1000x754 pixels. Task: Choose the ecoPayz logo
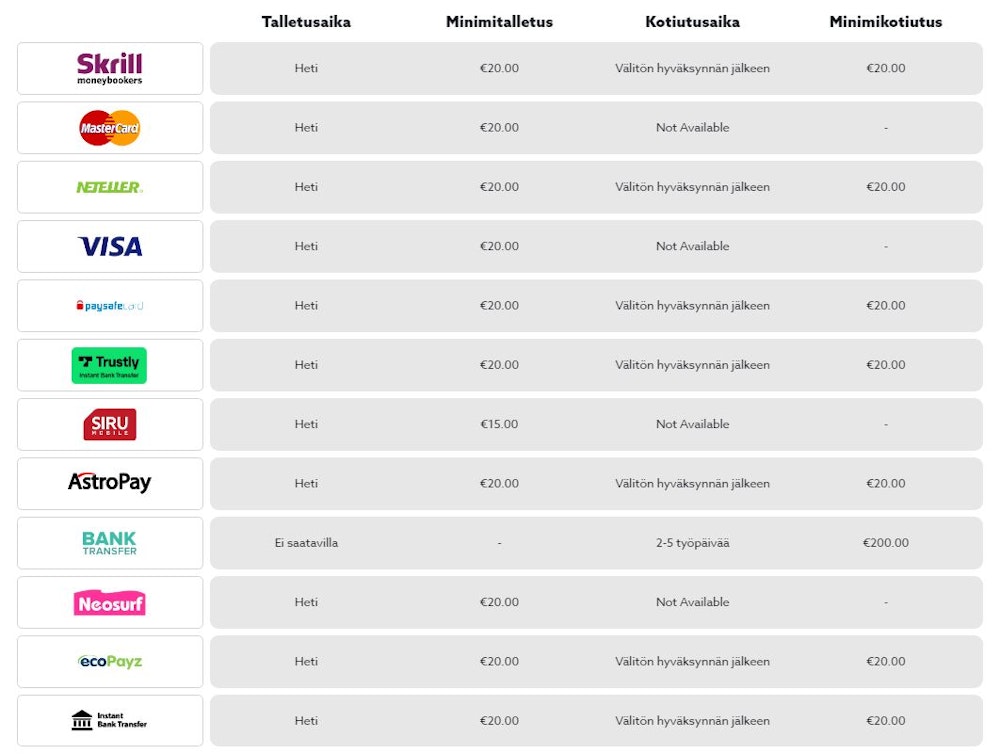(x=110, y=661)
